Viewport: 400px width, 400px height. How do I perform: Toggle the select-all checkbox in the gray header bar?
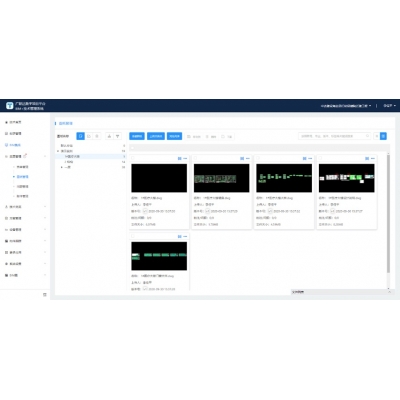click(x=132, y=148)
